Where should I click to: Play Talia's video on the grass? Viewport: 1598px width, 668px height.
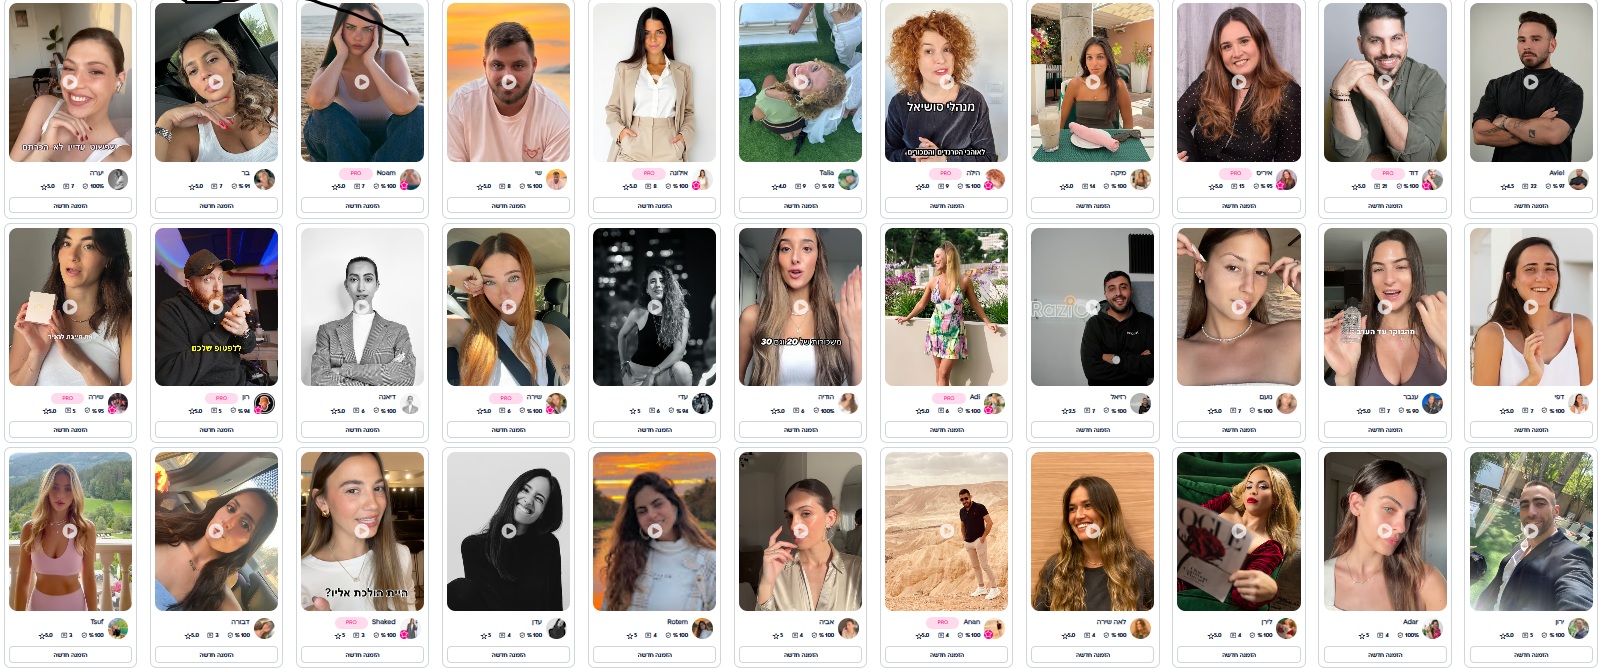pyautogui.click(x=800, y=82)
